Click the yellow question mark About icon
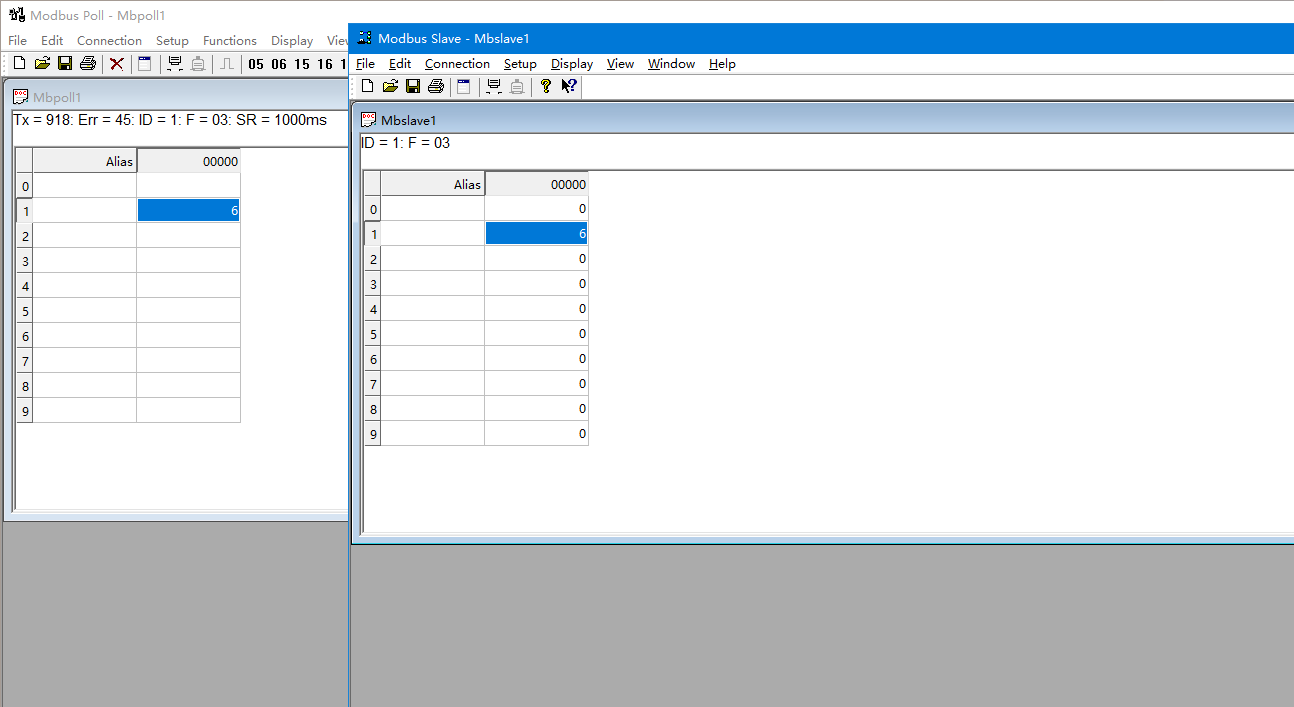This screenshot has width=1294, height=707. tap(545, 87)
